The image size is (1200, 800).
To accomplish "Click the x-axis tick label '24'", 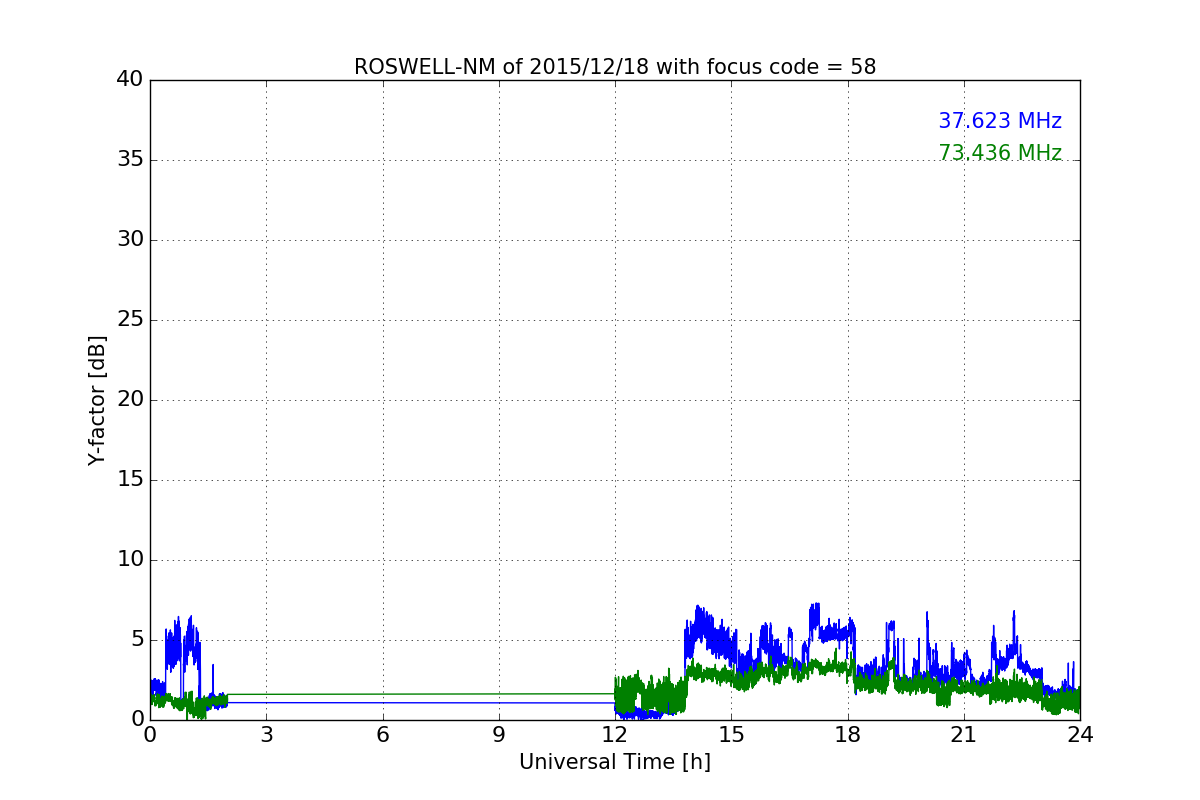I will [1080, 735].
